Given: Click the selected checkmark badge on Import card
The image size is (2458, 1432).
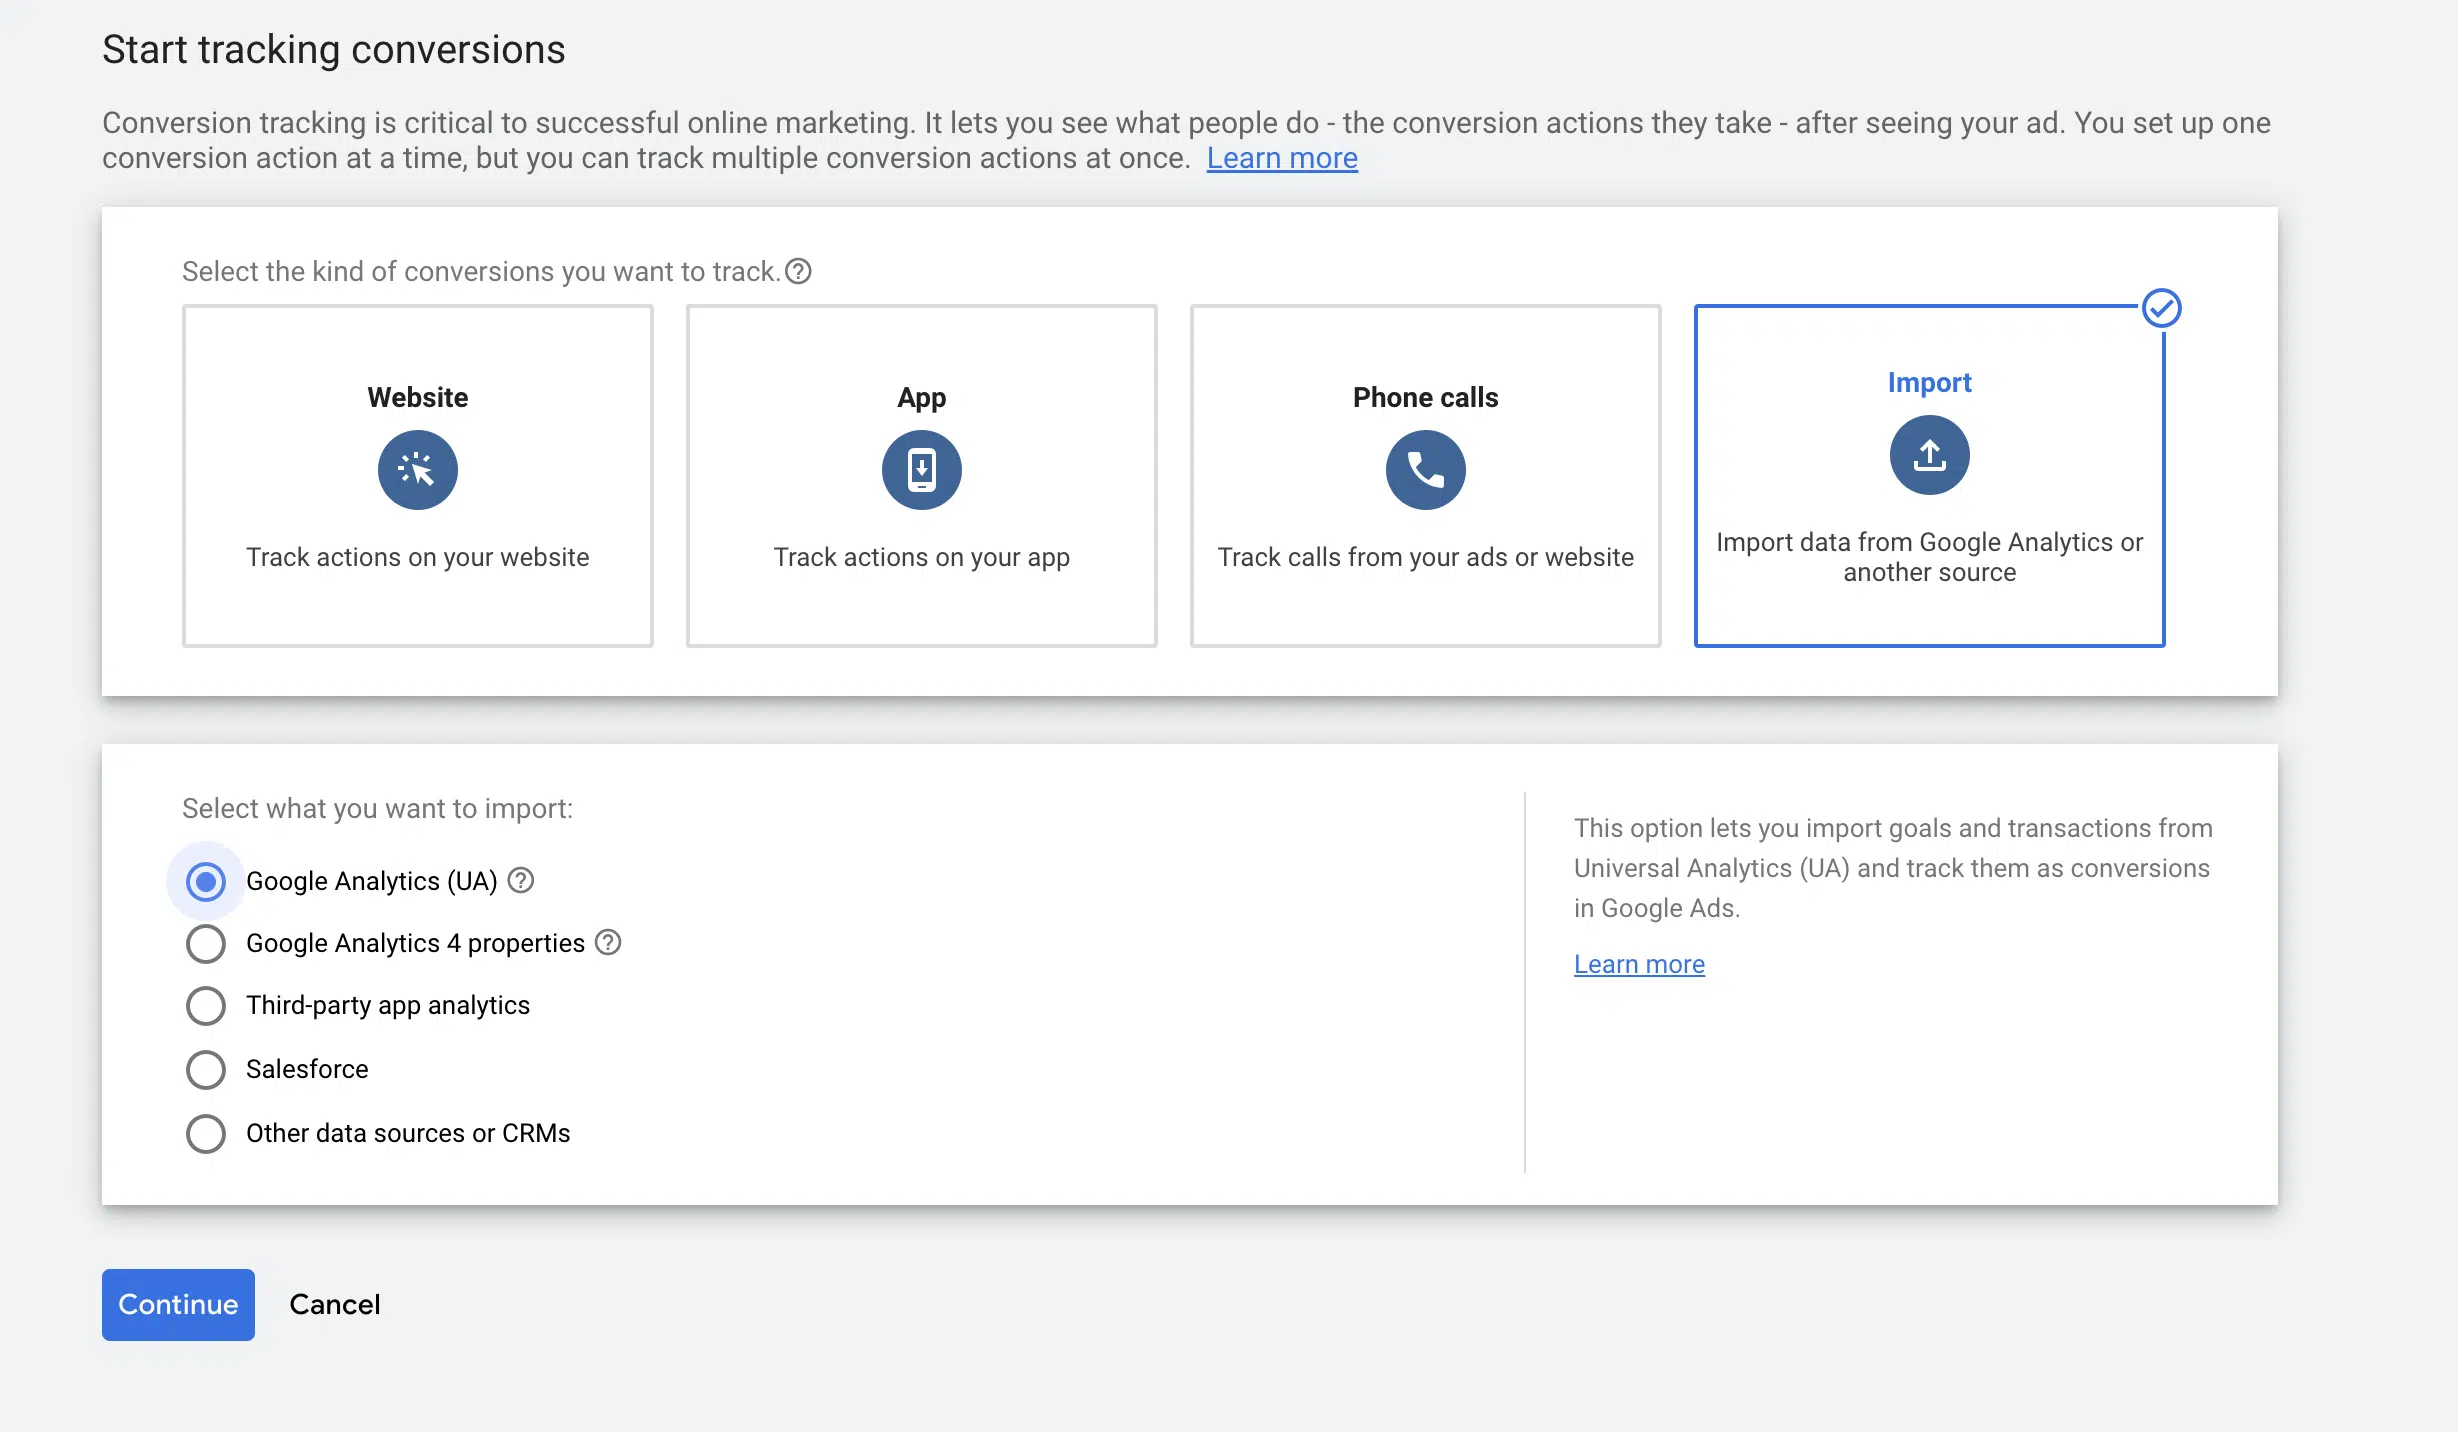Looking at the screenshot, I should [x=2162, y=308].
